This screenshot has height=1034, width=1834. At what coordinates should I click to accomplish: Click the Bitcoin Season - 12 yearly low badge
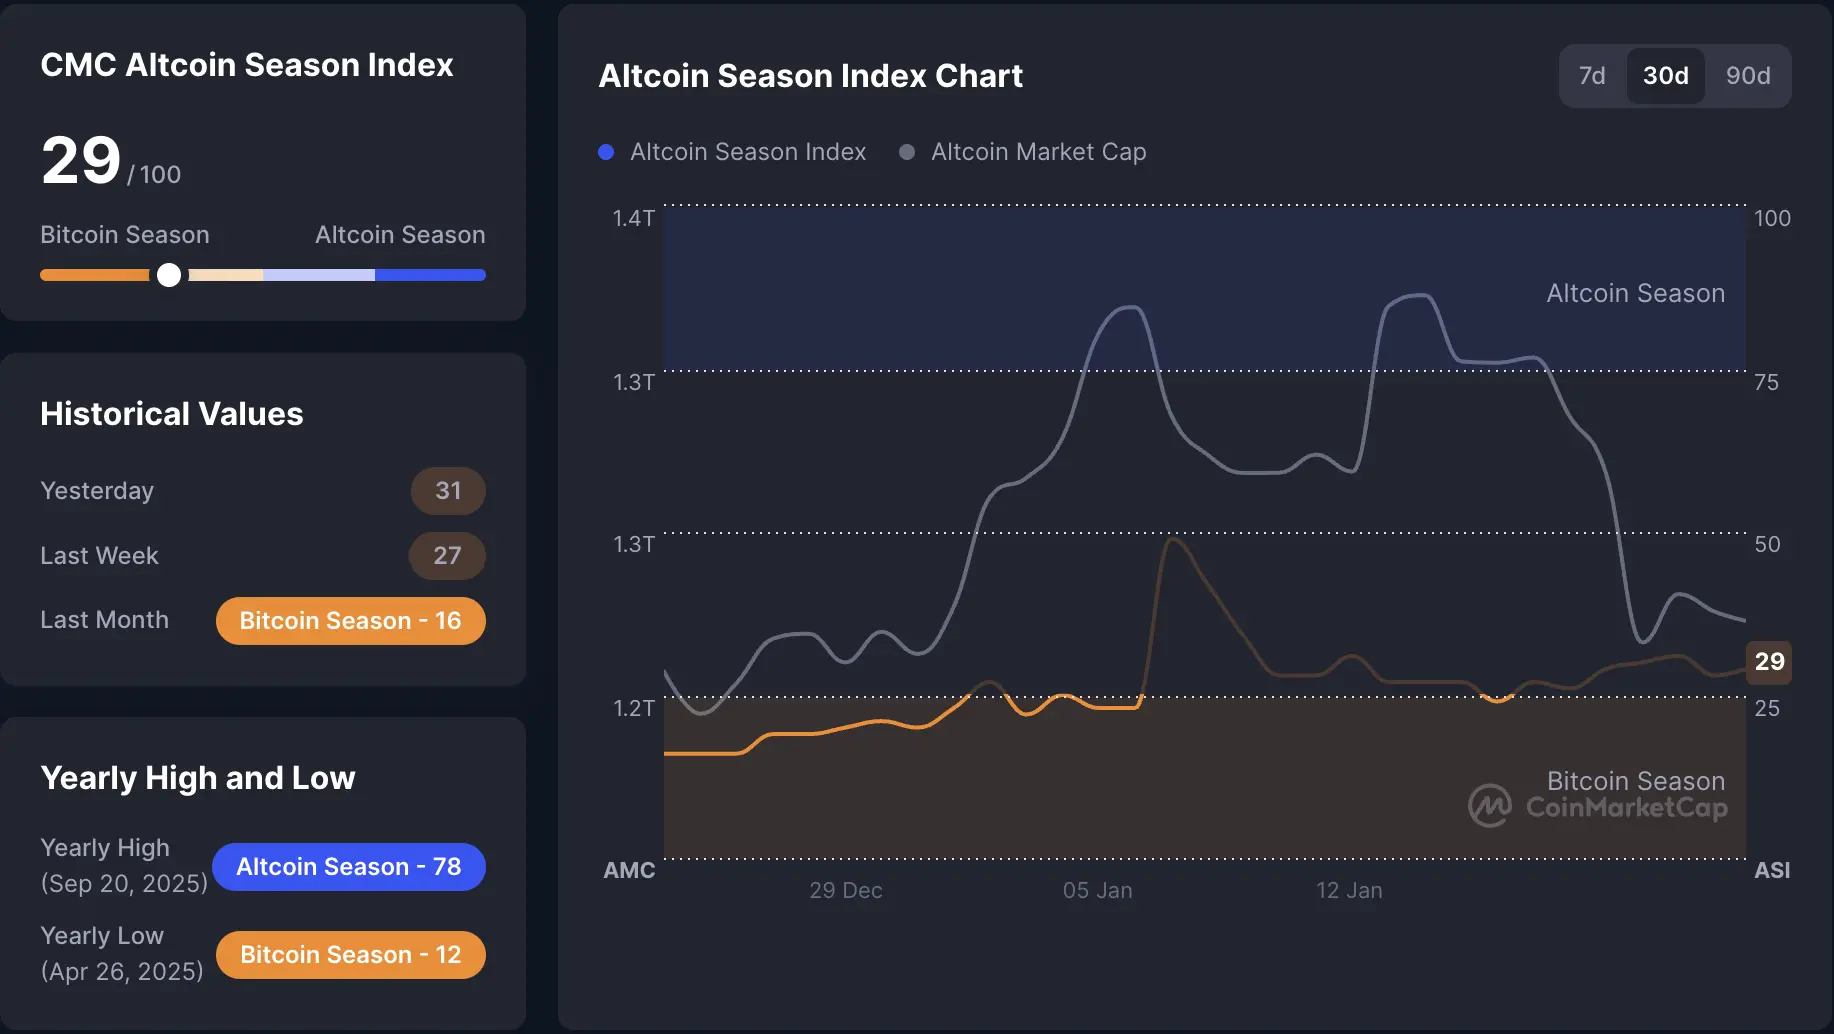350,954
